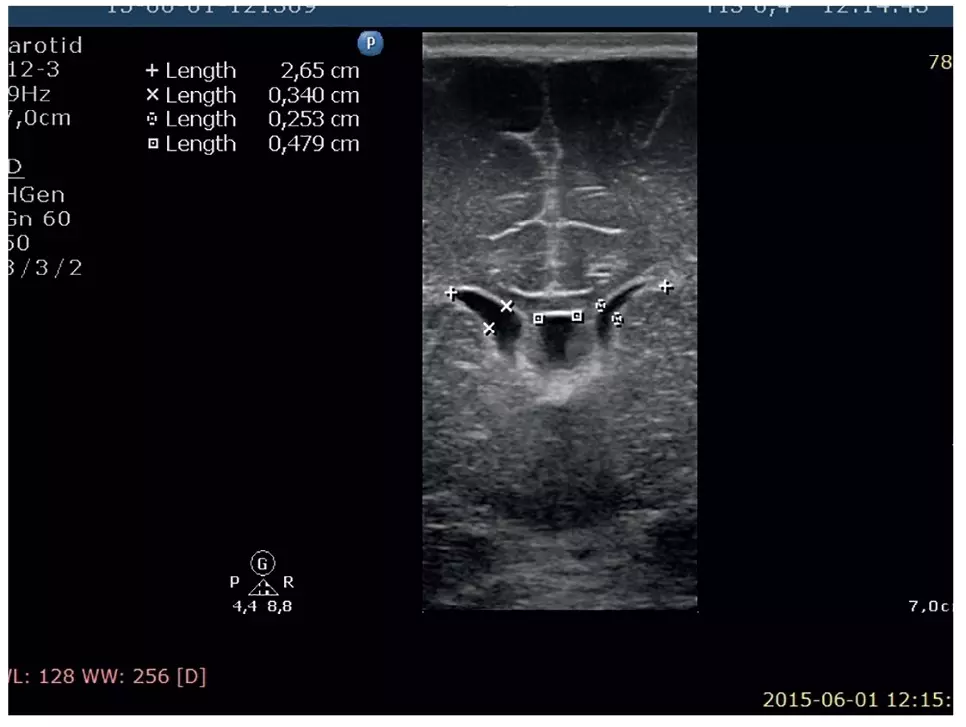Select the left square caliper marker
This screenshot has width=966, height=727.
coord(538,319)
